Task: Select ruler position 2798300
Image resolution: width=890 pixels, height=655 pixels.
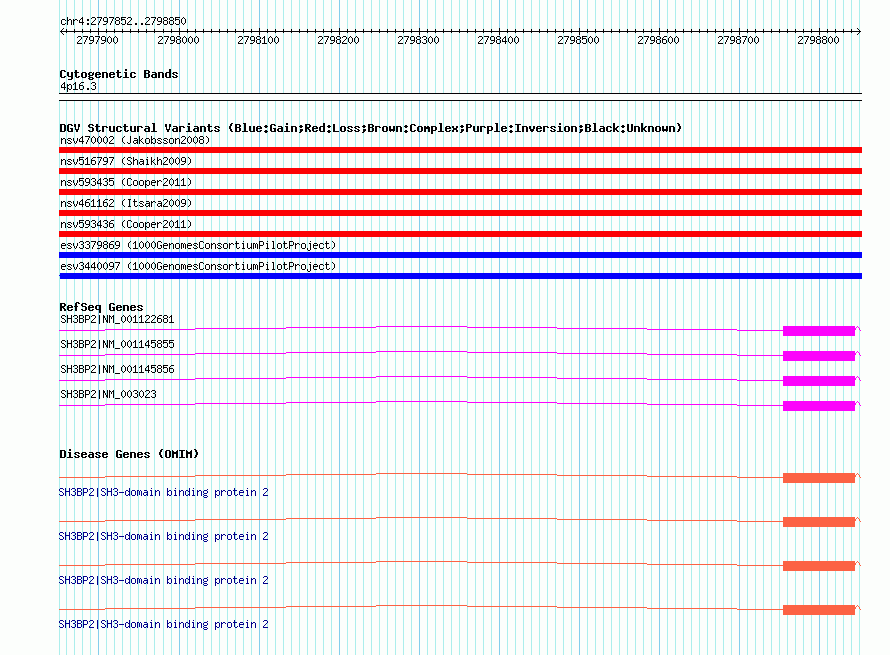Action: click(418, 40)
